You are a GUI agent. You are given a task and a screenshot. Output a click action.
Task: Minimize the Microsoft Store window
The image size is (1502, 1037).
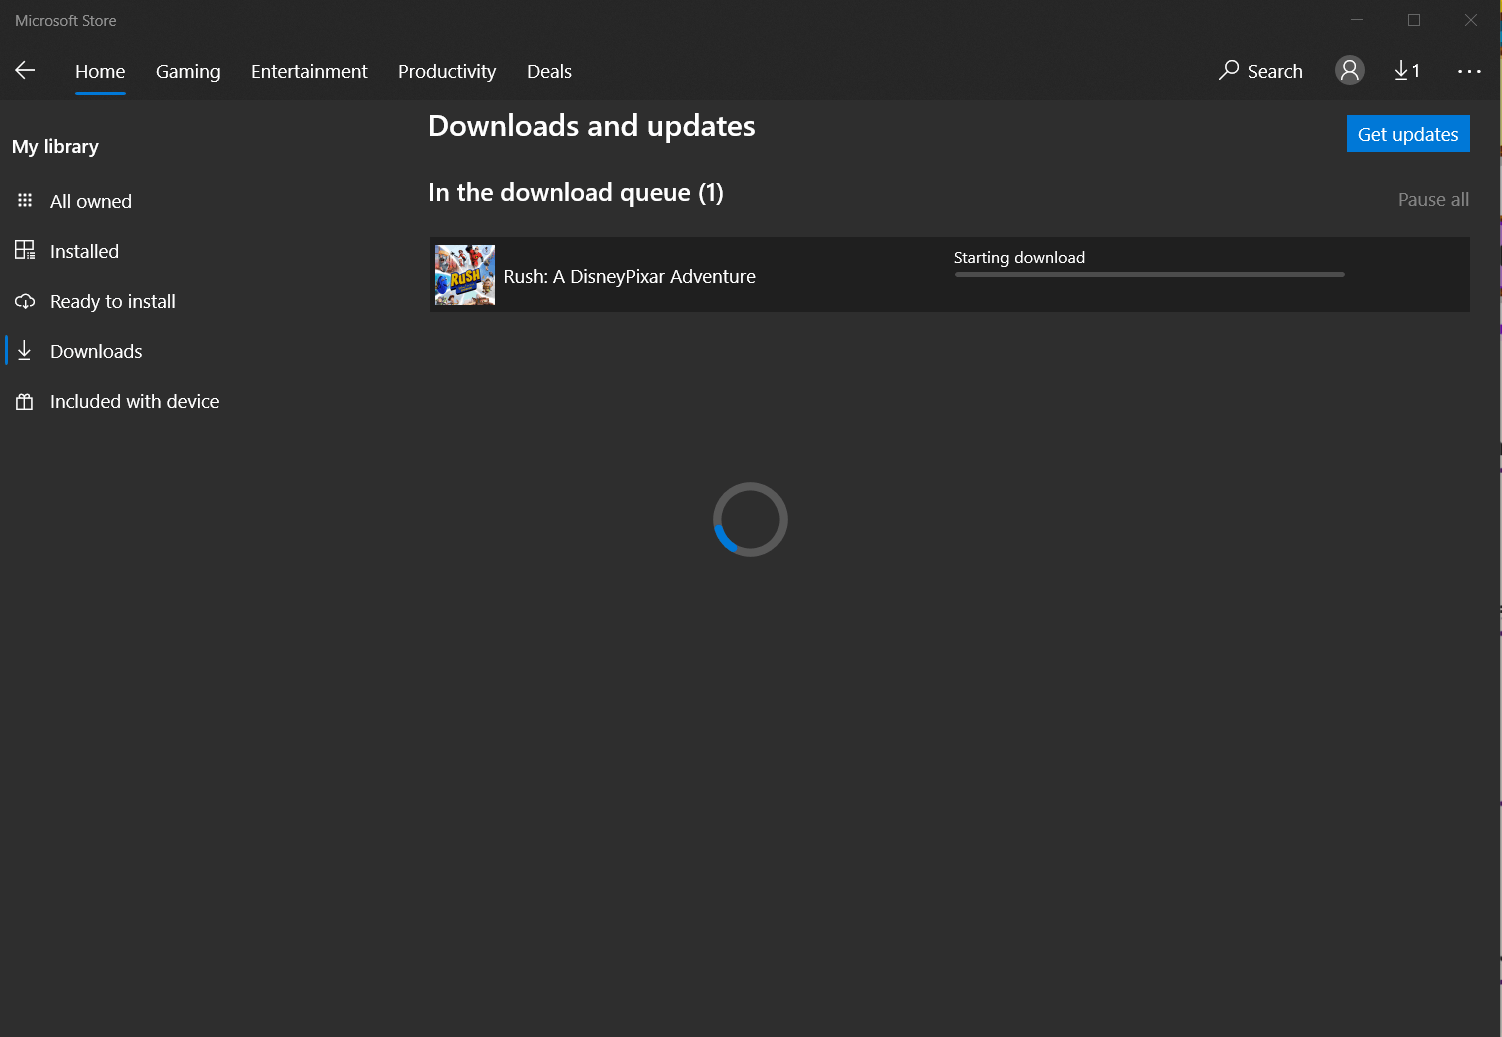[1357, 20]
